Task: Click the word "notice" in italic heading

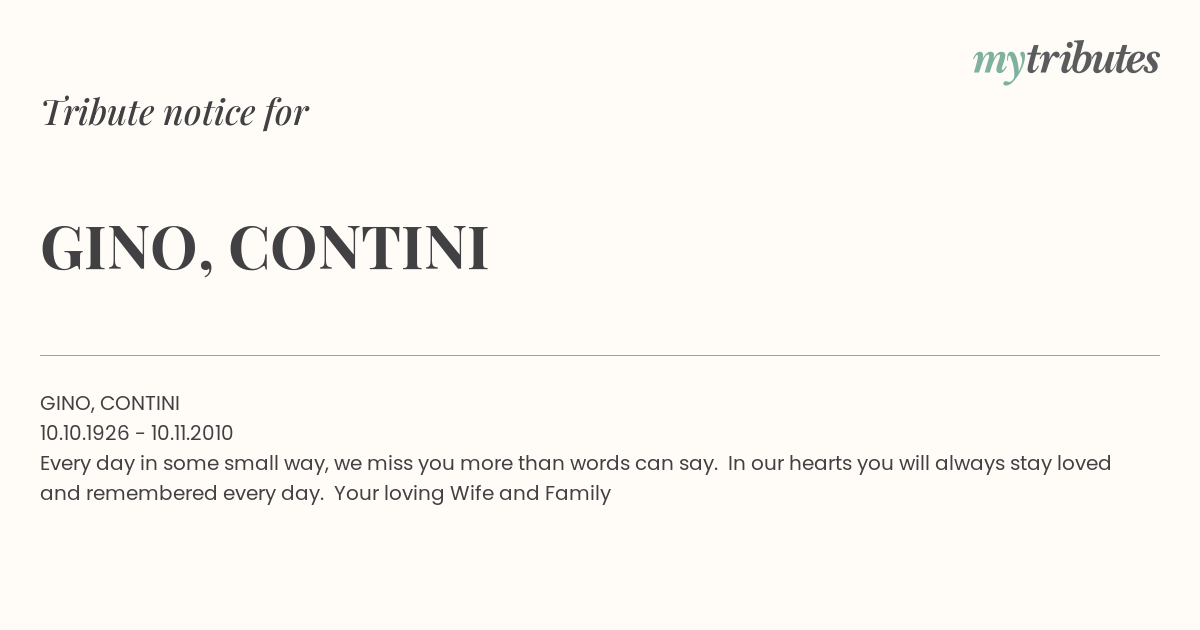Action: [209, 113]
